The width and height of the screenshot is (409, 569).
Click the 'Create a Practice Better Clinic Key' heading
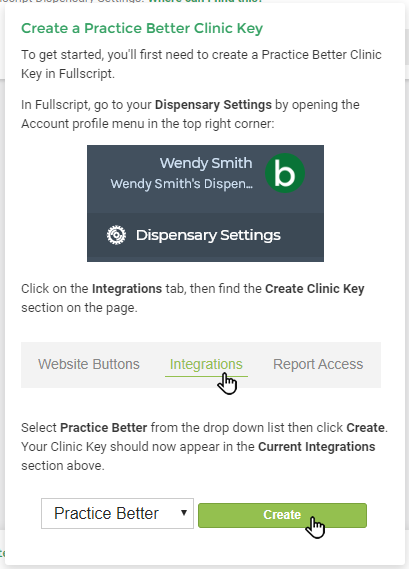[142, 28]
